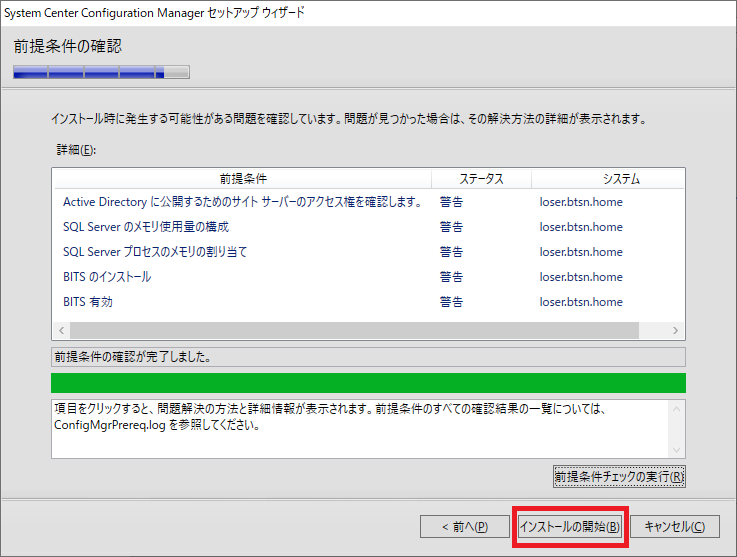Click 前提条件の確認が完了しました status field
The width and height of the screenshot is (737, 557).
pos(368,357)
